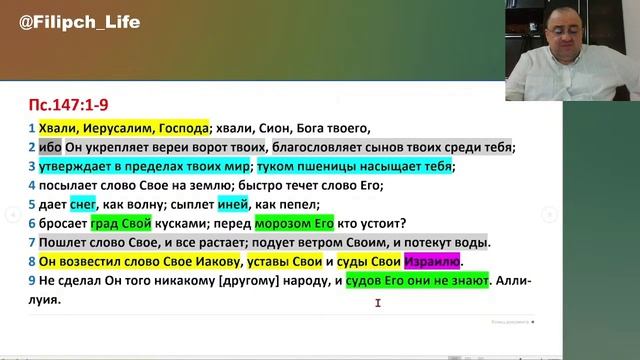Click yellow-highlighted "Хвали, Иерусалим, Господа"
This screenshot has height=360, width=640.
(124, 128)
